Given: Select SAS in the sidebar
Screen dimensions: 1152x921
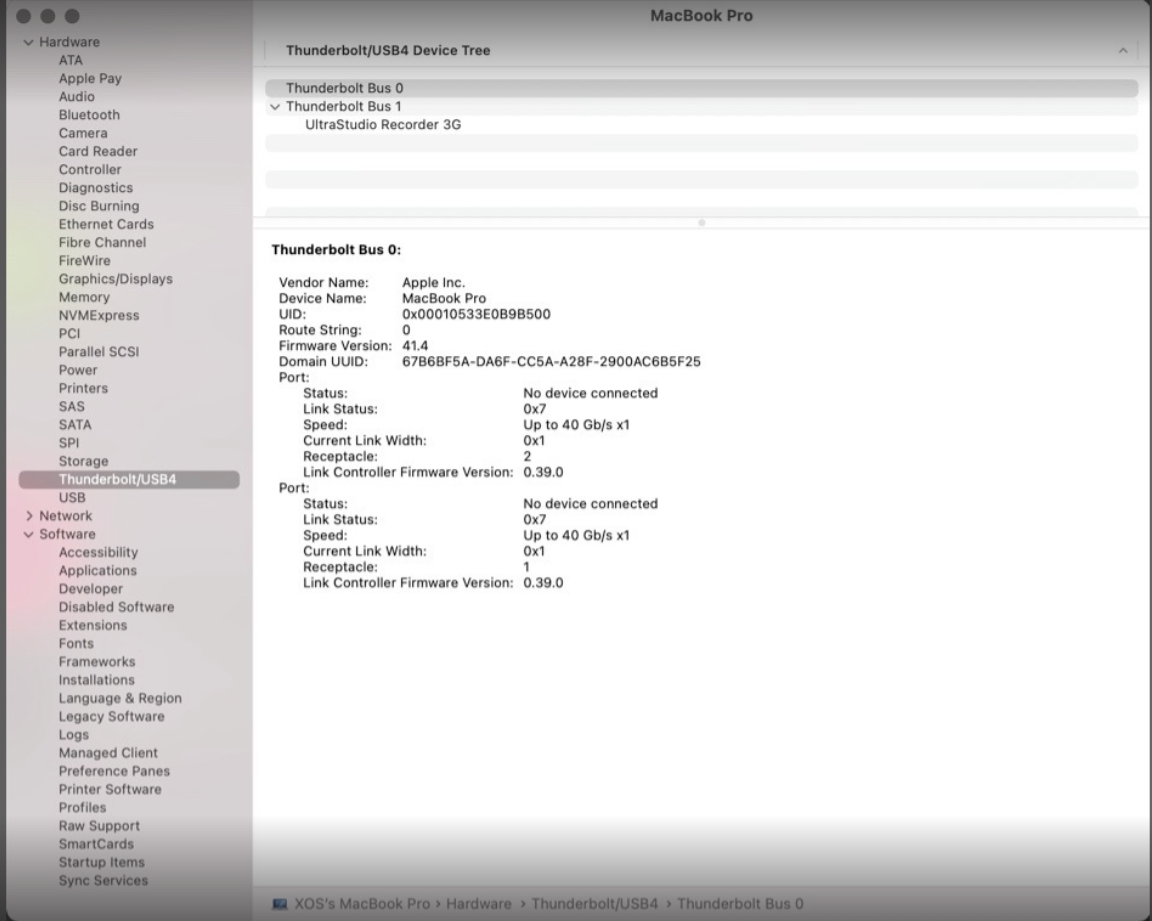Looking at the screenshot, I should [71, 407].
